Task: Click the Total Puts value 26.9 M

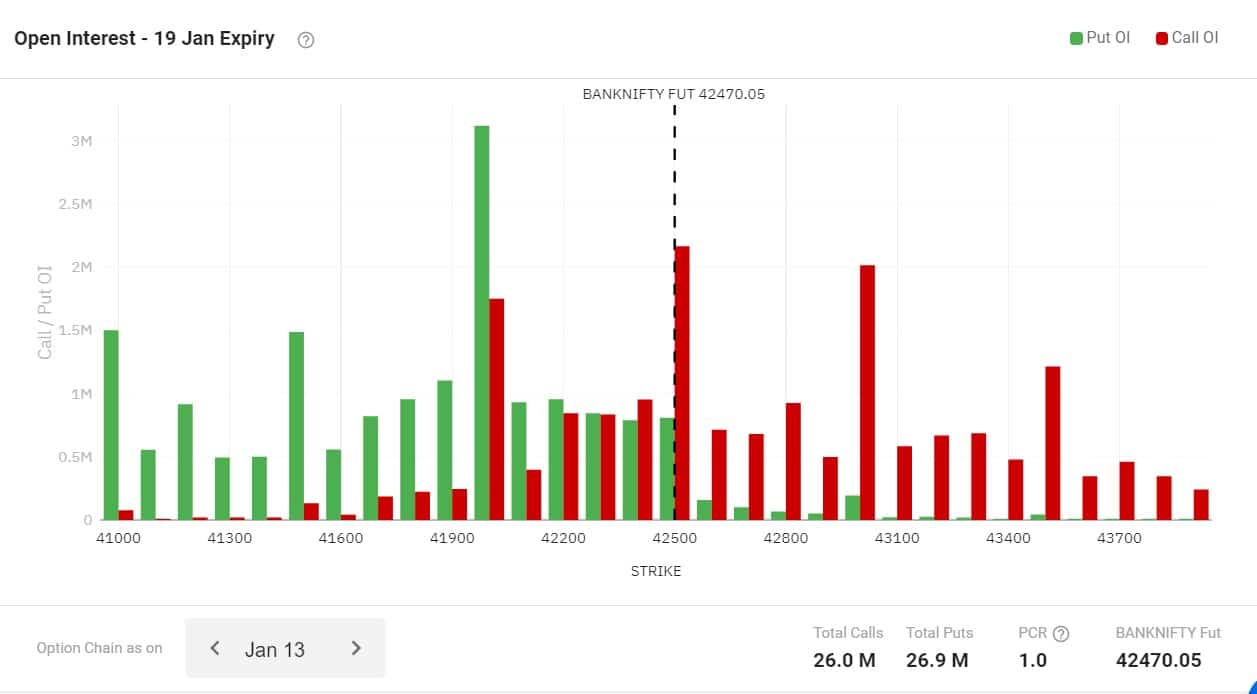Action: pyautogui.click(x=937, y=660)
